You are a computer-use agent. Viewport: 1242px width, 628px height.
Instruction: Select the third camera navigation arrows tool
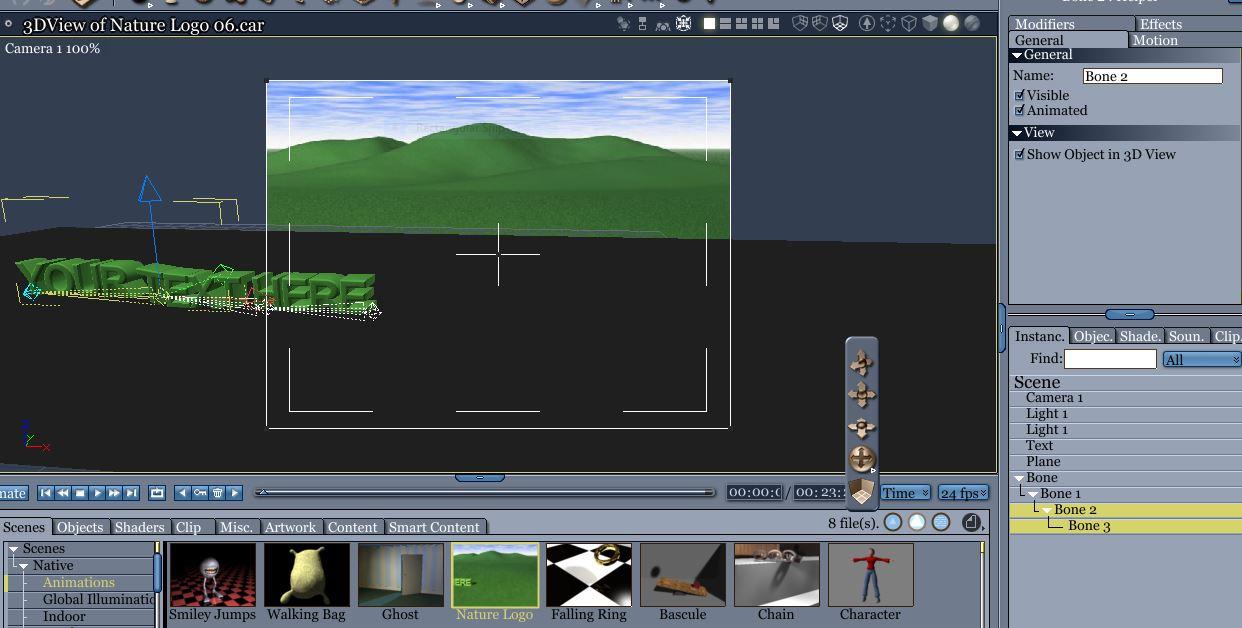click(862, 427)
